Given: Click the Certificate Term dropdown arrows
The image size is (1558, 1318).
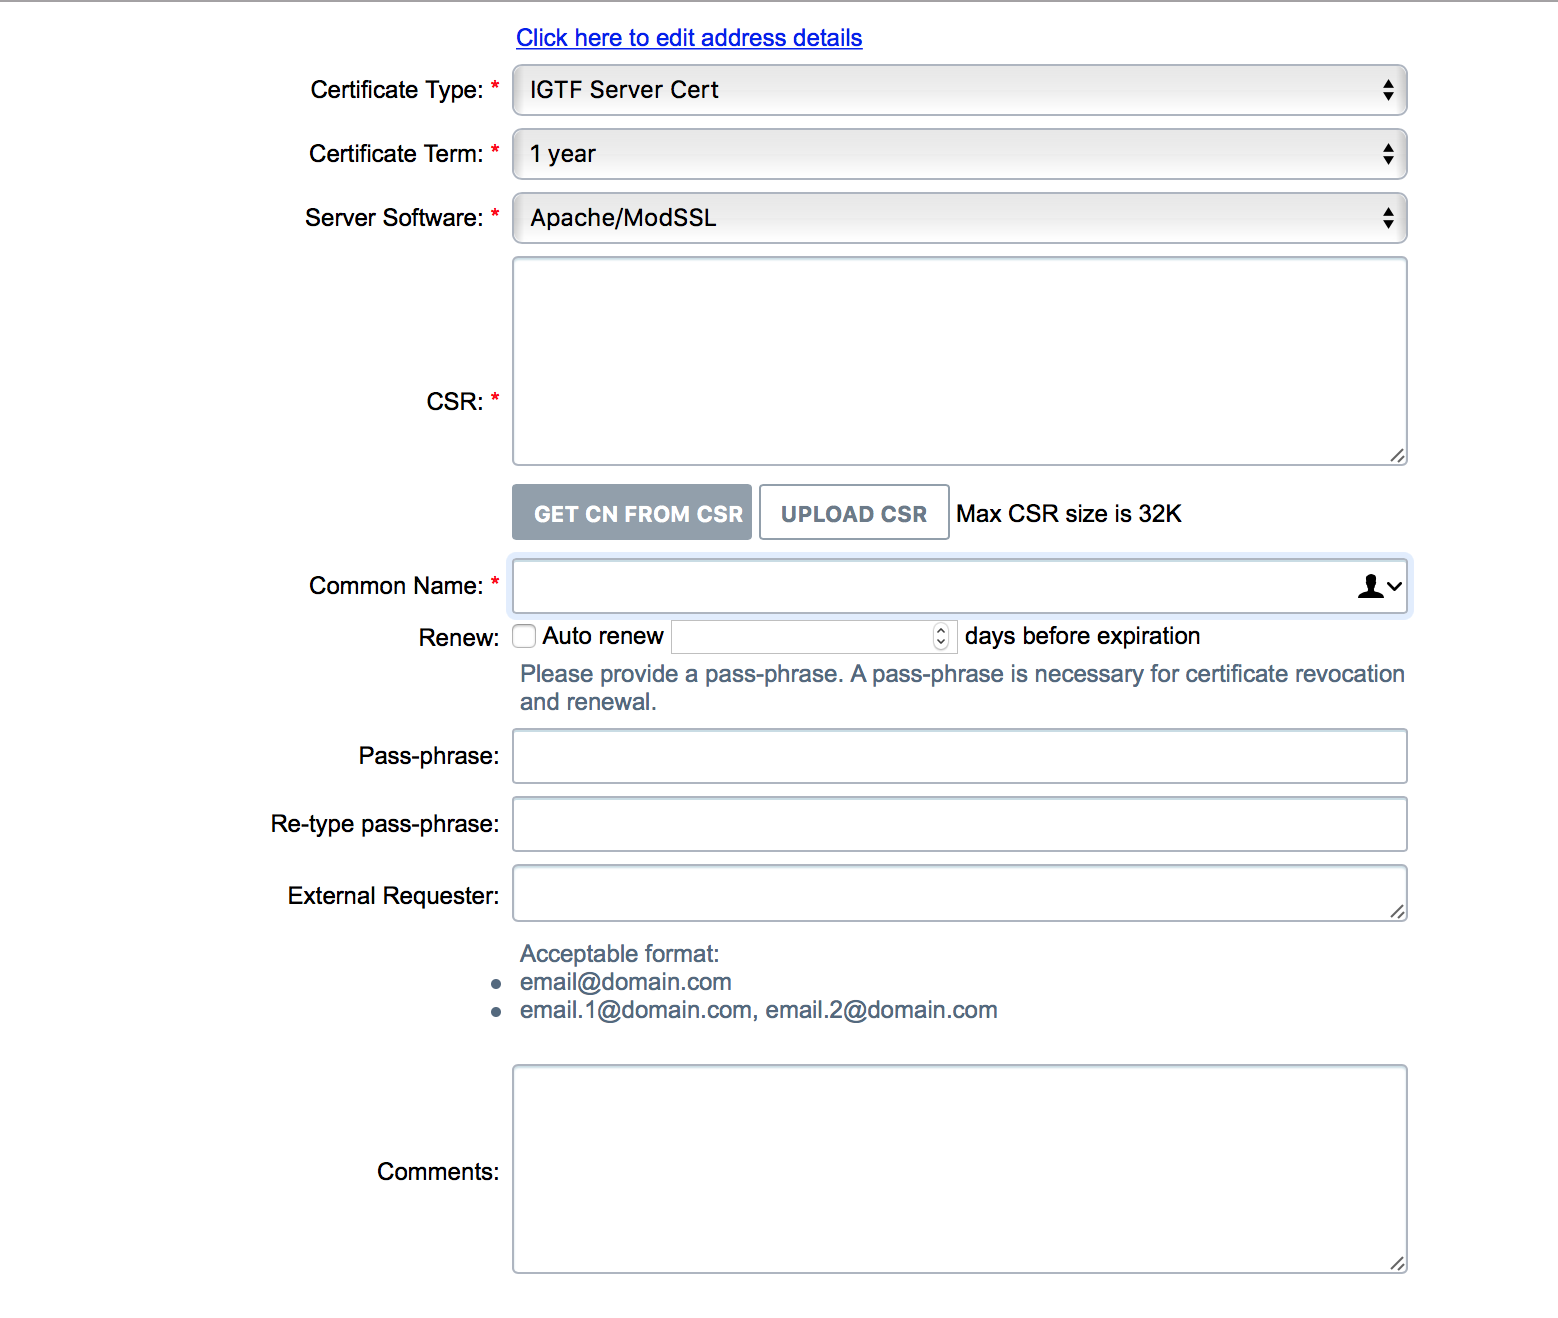Looking at the screenshot, I should coord(1388,154).
